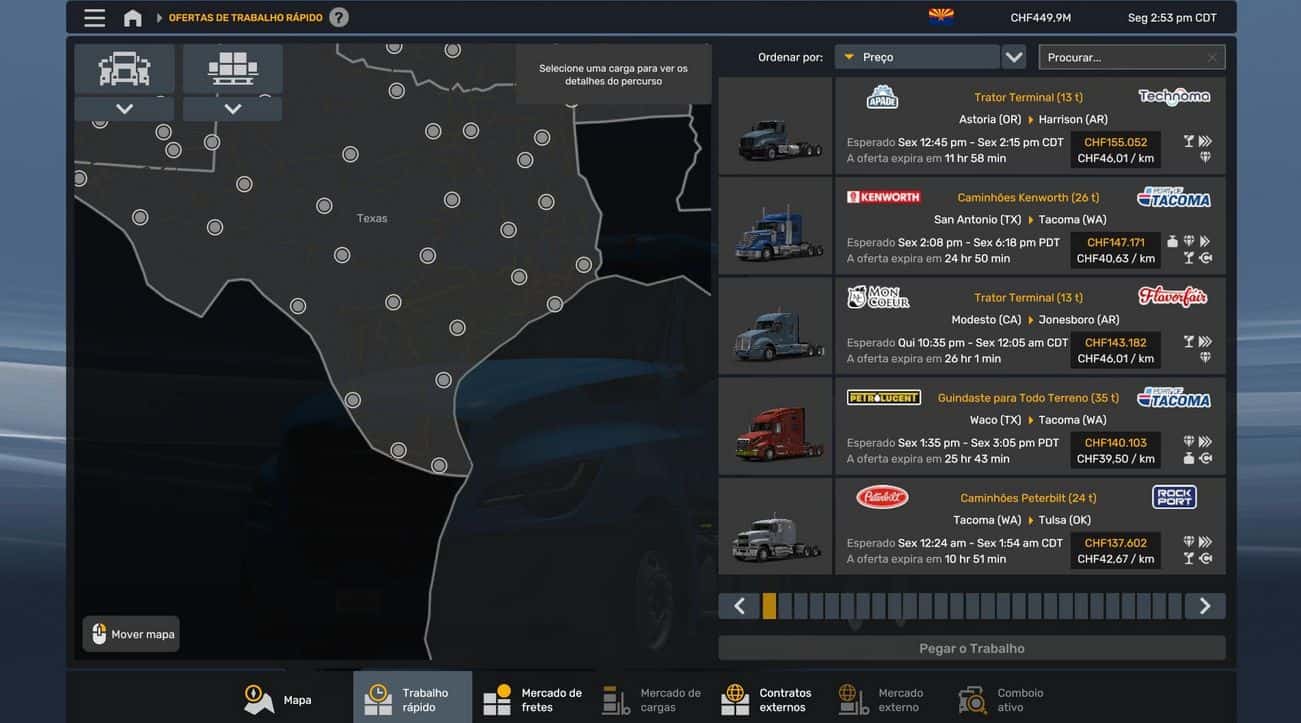Select the truck type filter icon
Screen dimensions: 1301x723
click(x=124, y=69)
